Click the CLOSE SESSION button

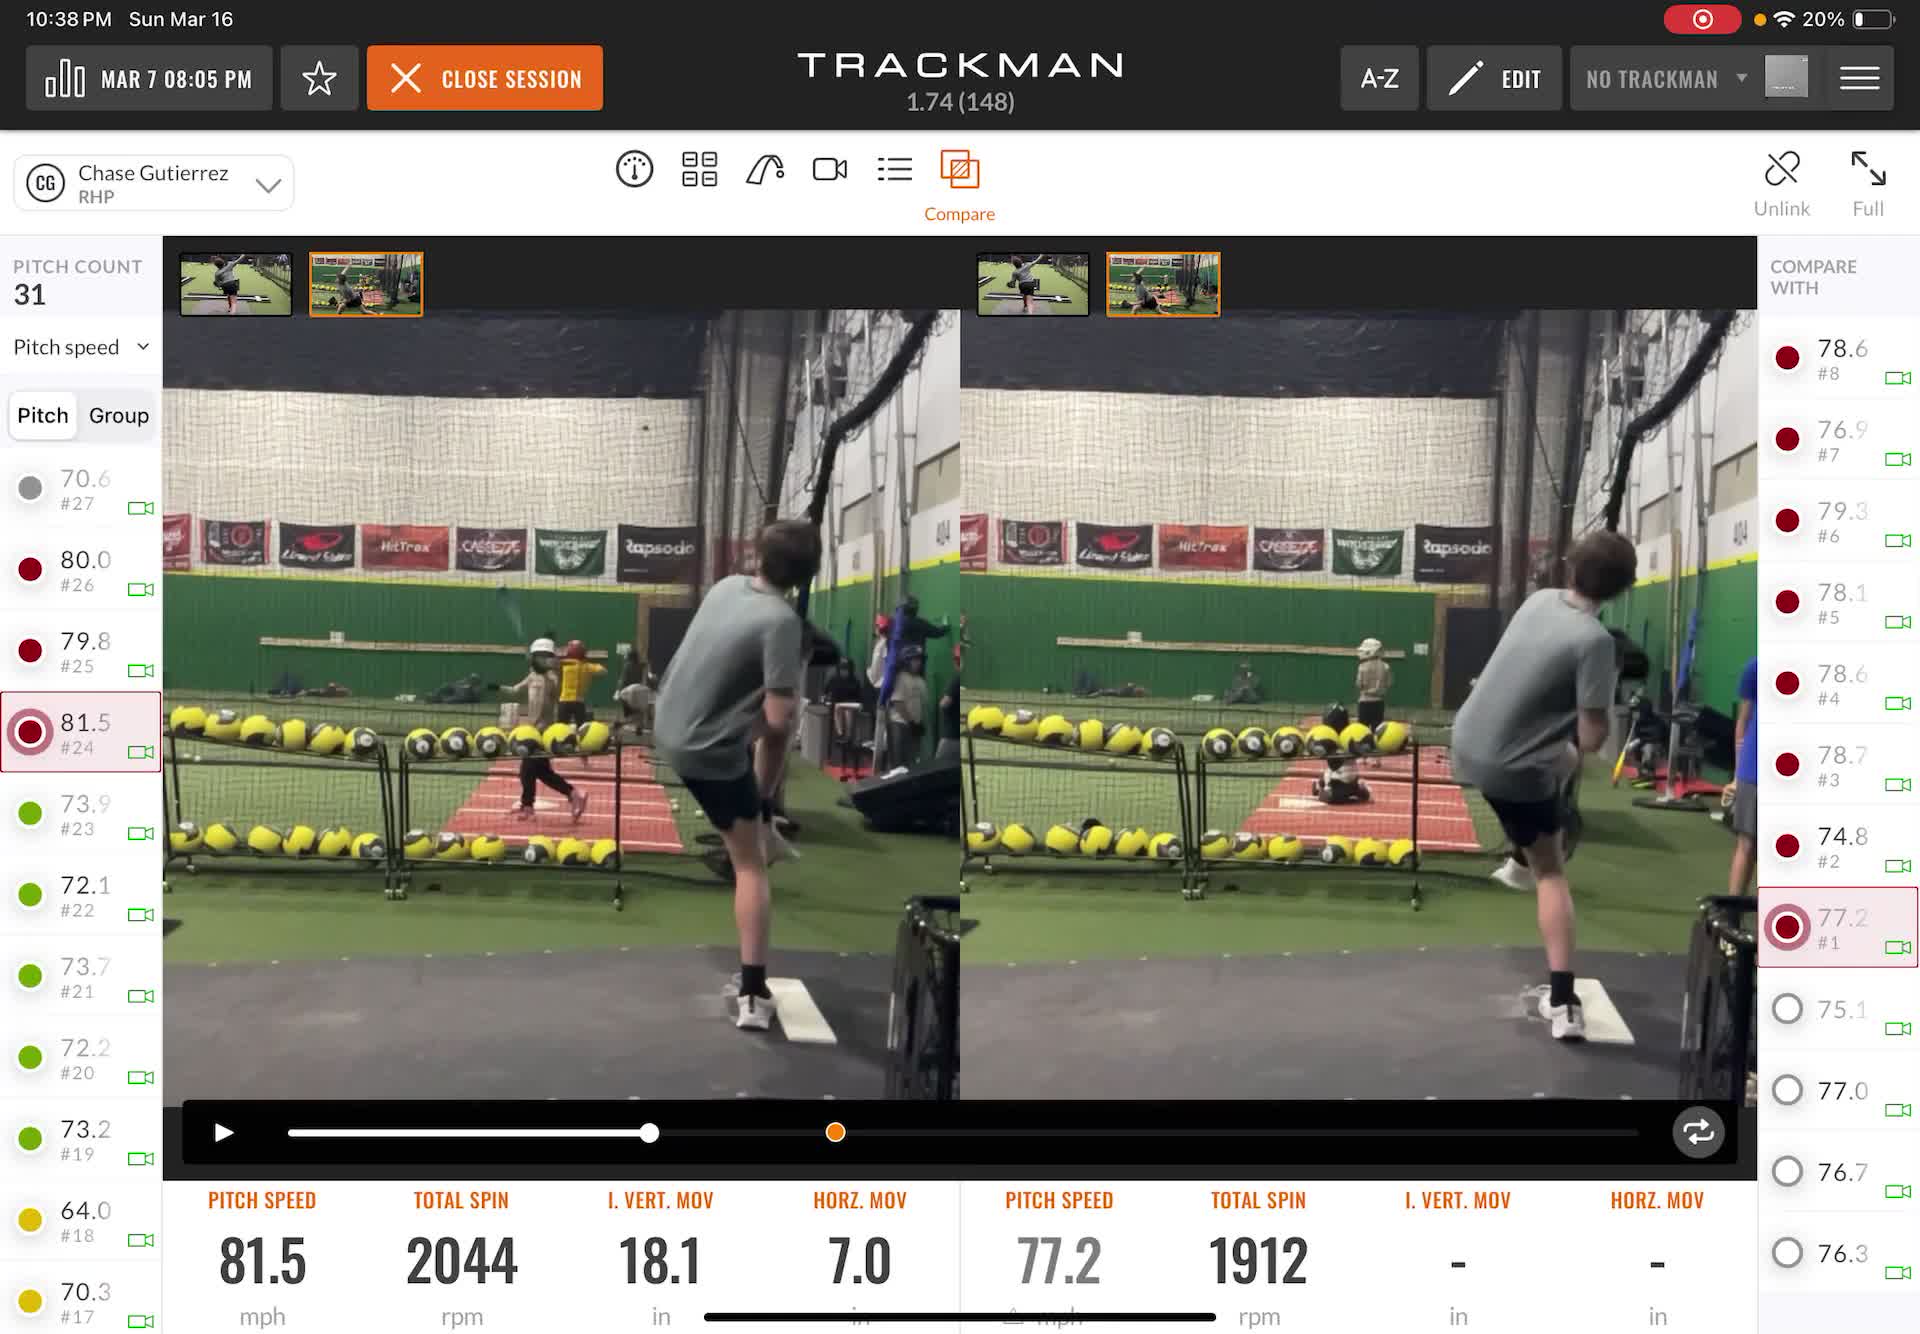pyautogui.click(x=485, y=78)
